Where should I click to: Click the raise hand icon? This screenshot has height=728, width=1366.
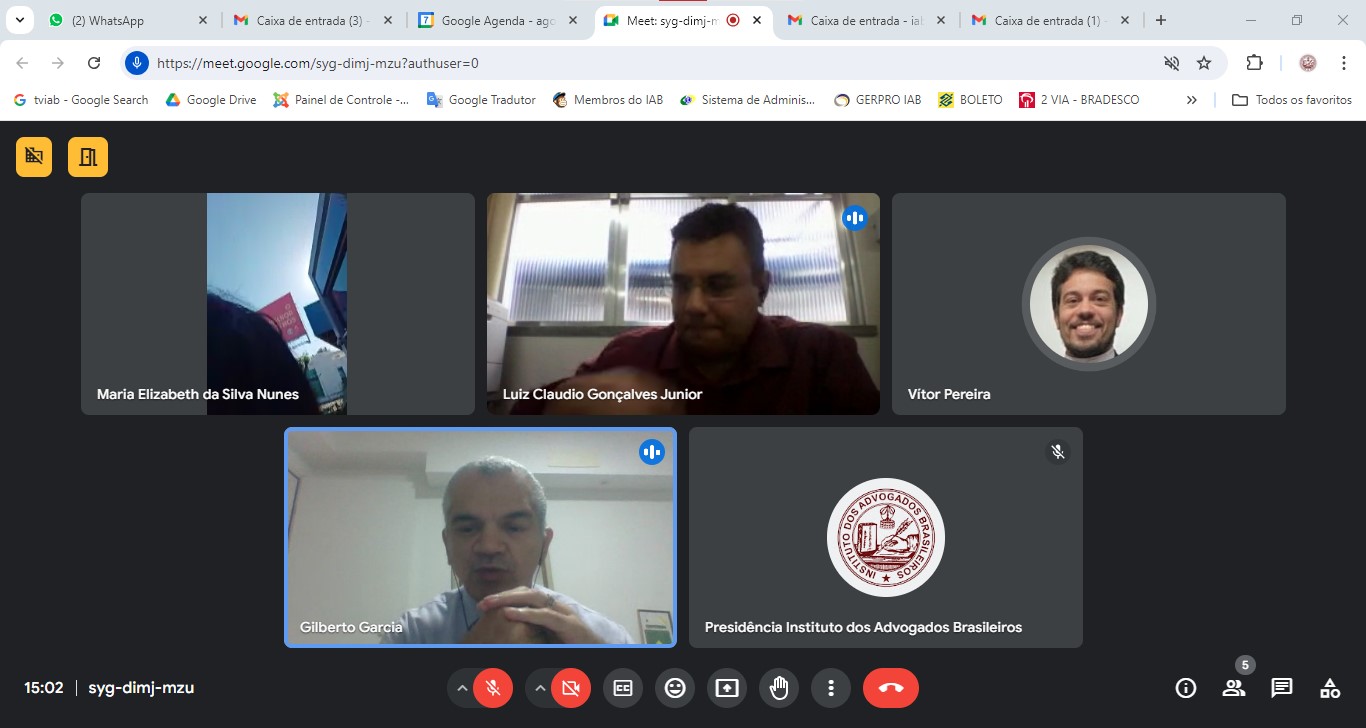click(779, 688)
